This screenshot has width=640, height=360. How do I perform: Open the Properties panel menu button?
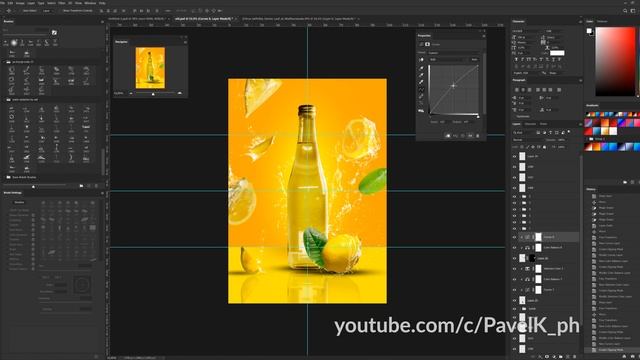click(x=484, y=36)
